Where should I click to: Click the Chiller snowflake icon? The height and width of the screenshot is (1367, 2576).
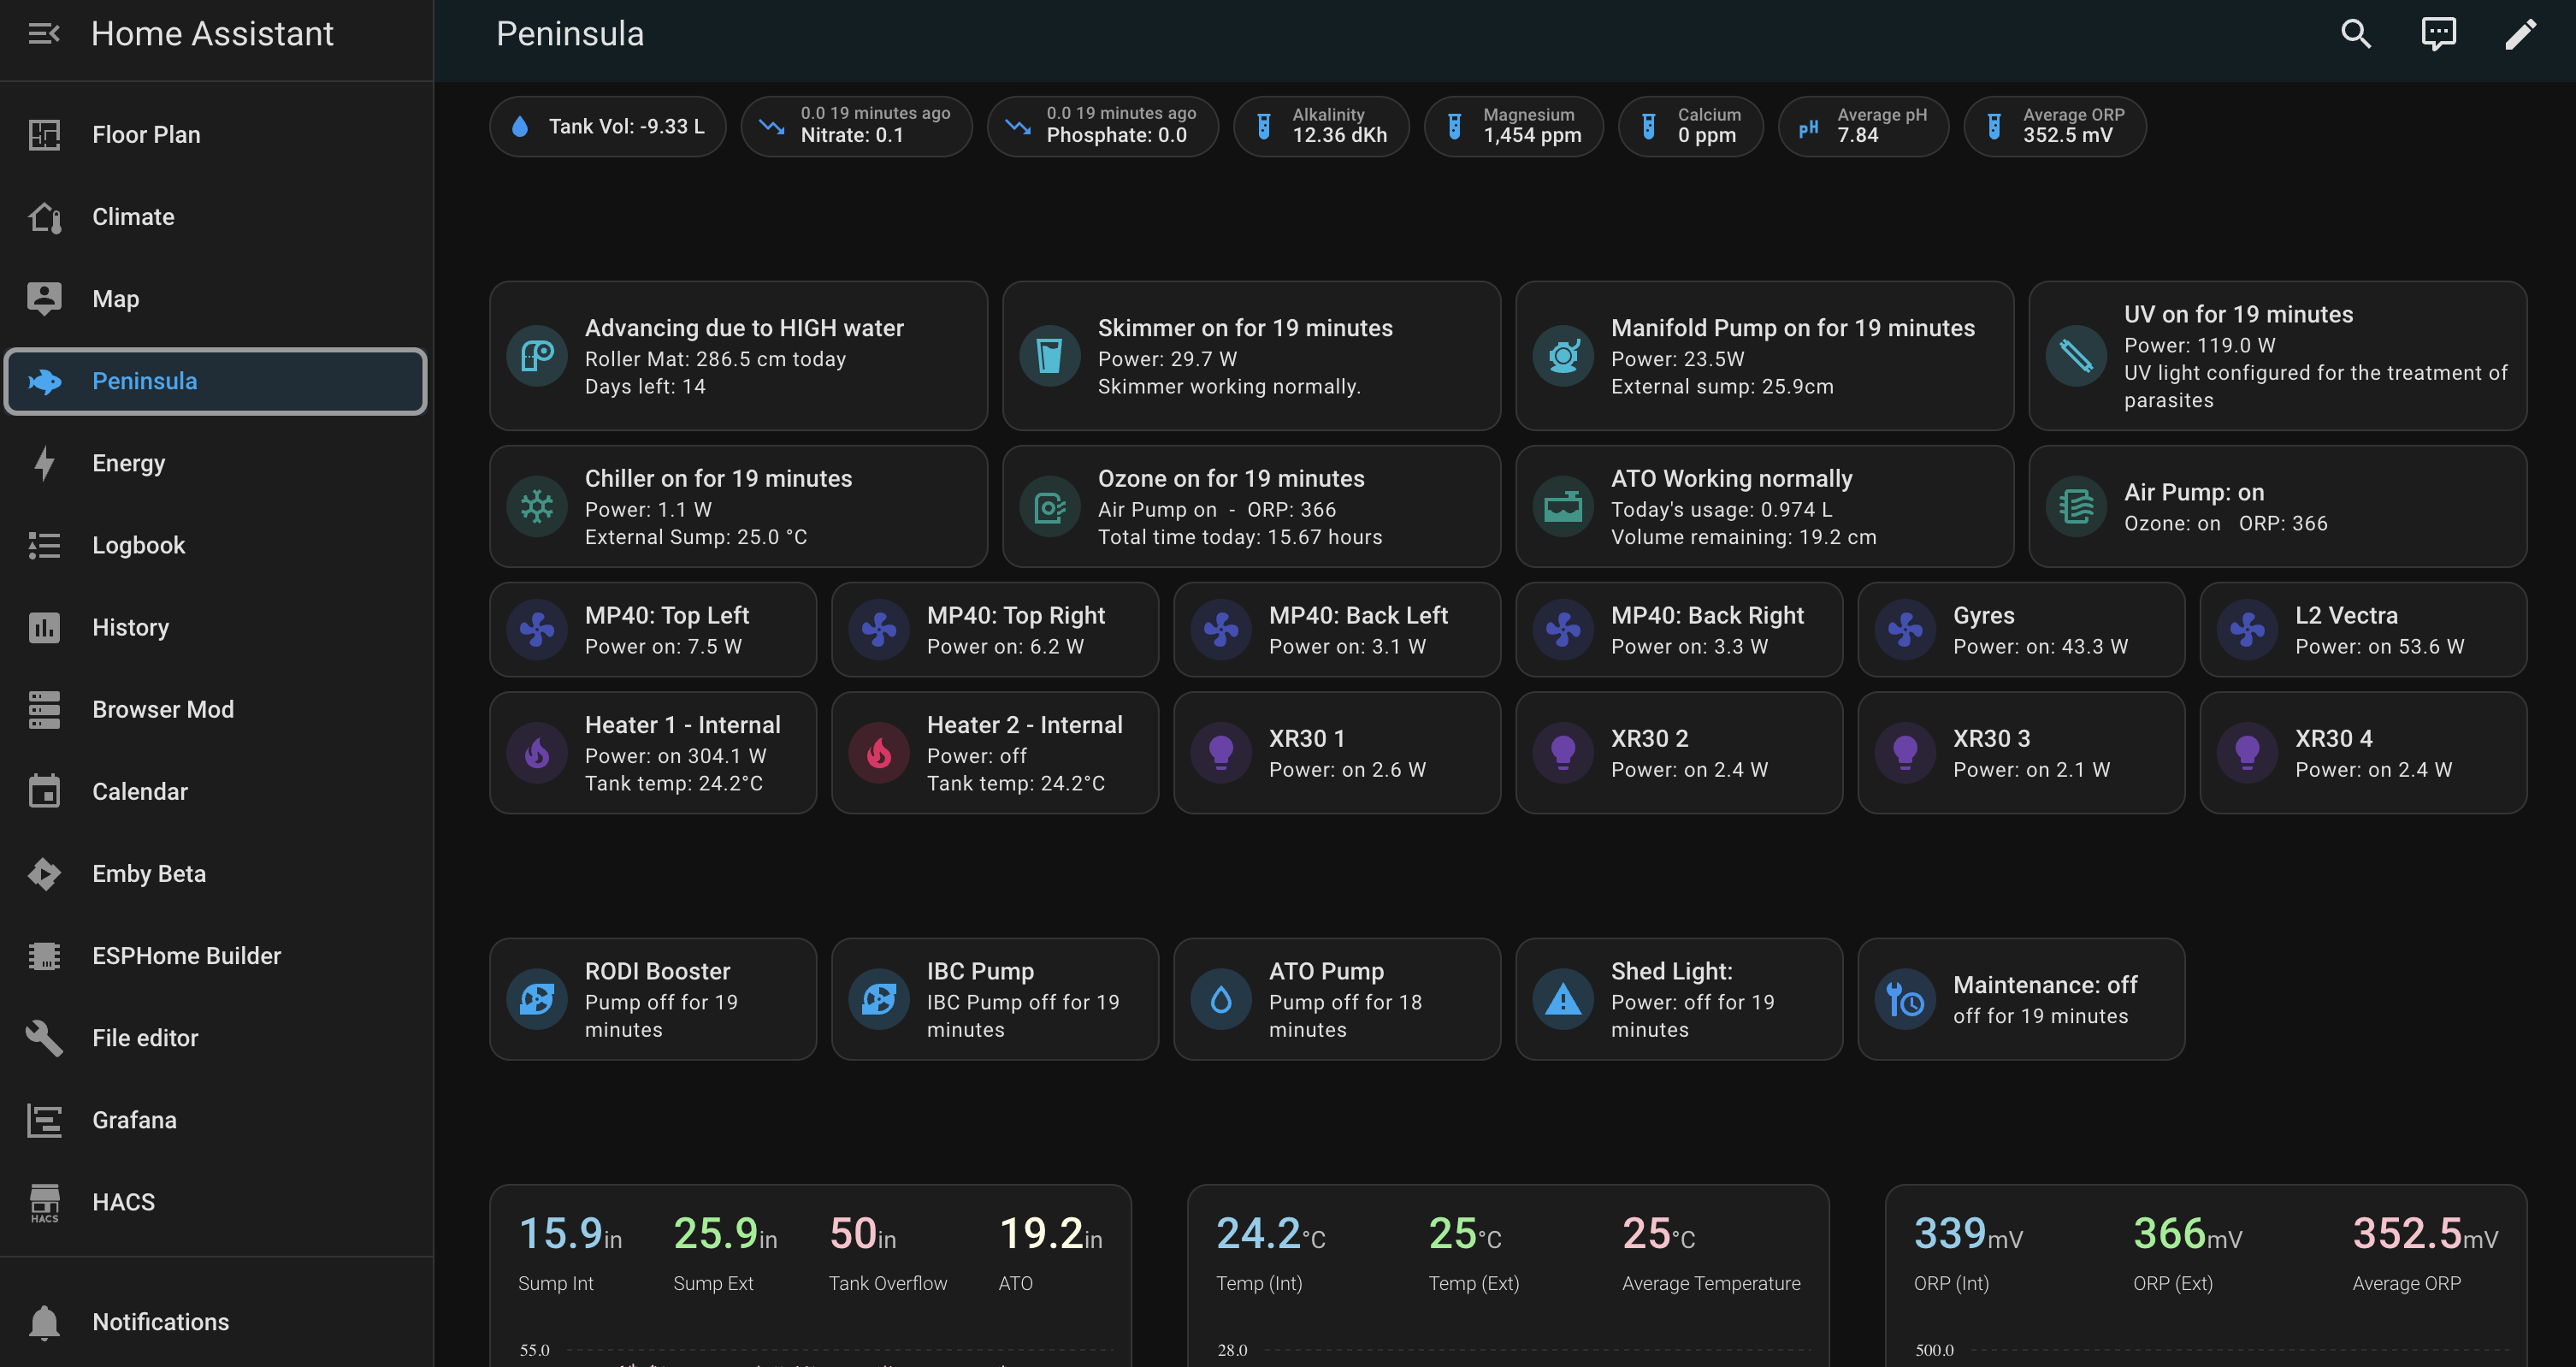click(x=537, y=507)
